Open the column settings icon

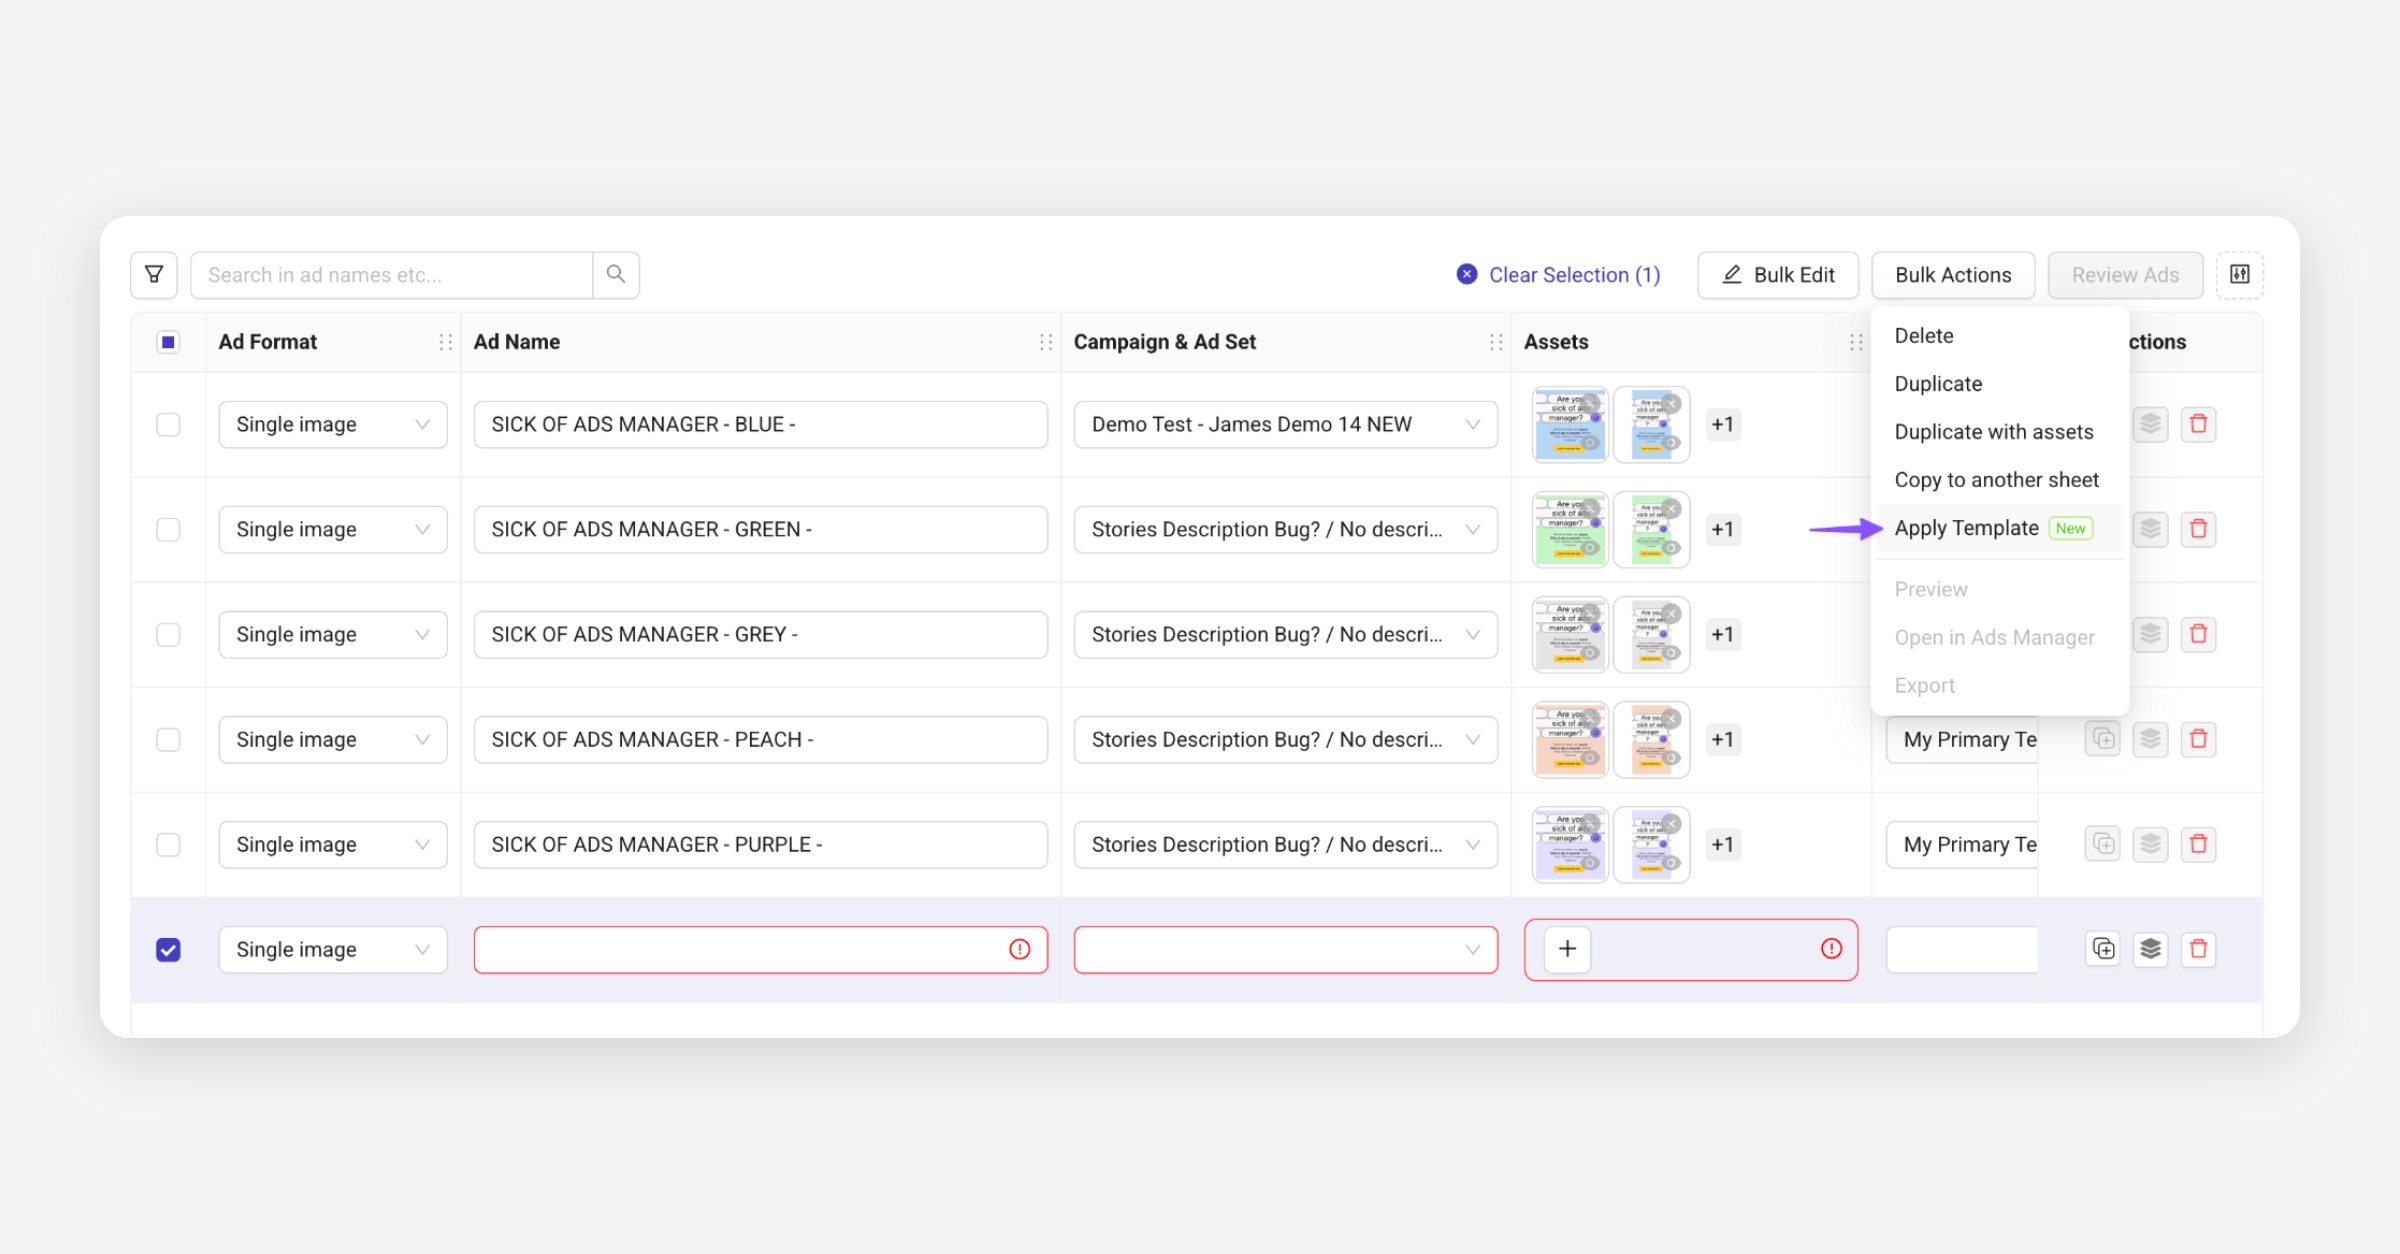pos(2239,274)
